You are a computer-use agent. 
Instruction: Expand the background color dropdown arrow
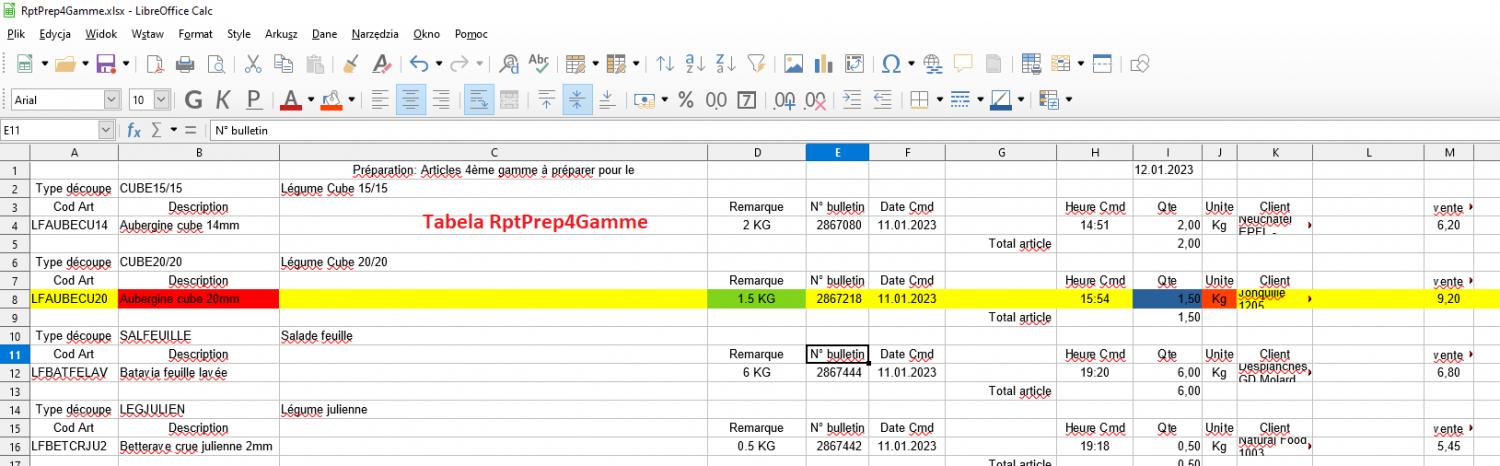point(353,100)
